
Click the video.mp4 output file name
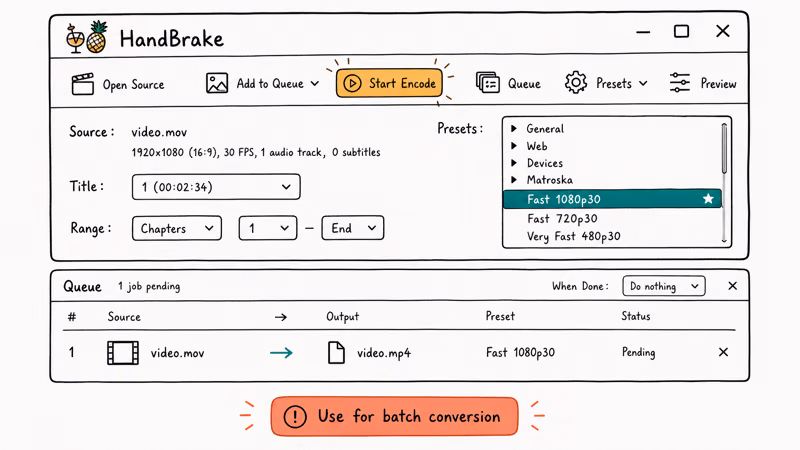click(384, 353)
